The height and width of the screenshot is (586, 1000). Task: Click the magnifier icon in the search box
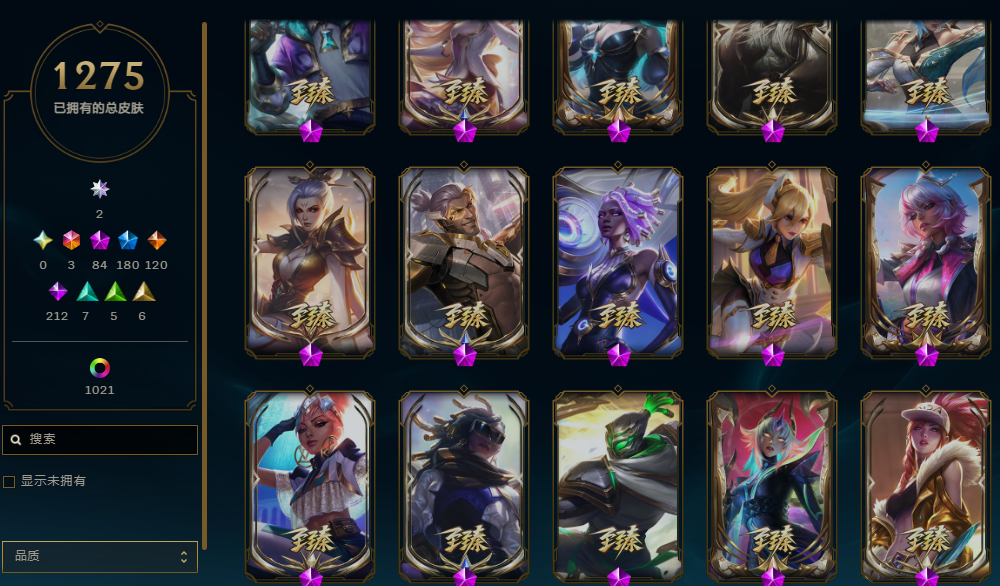pyautogui.click(x=17, y=439)
